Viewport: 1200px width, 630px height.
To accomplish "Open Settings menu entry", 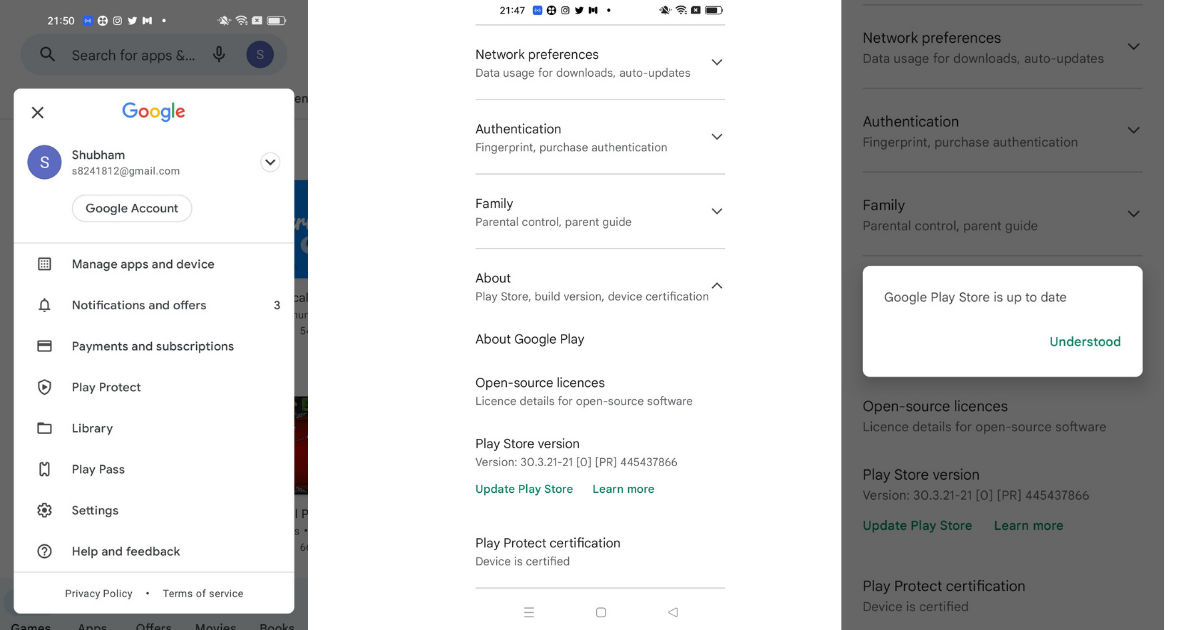I will pos(154,510).
